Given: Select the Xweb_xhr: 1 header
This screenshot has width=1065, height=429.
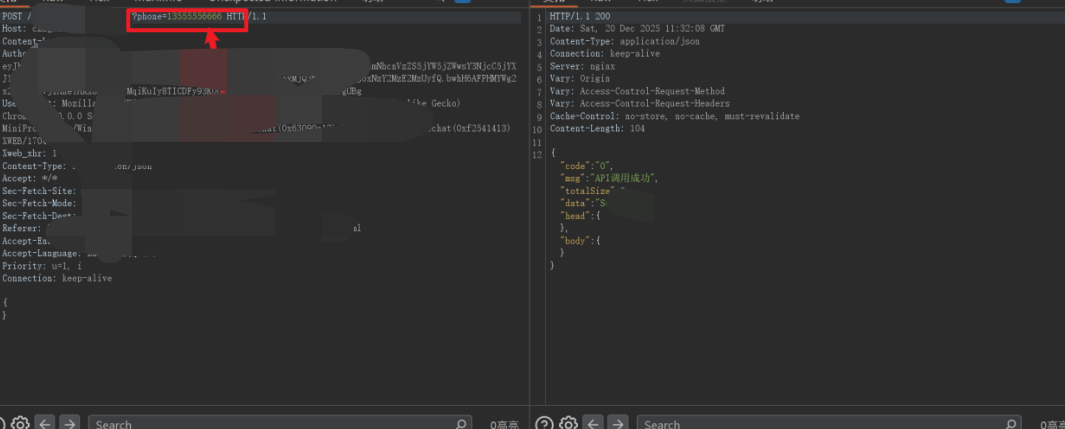Looking at the screenshot, I should click(30, 153).
